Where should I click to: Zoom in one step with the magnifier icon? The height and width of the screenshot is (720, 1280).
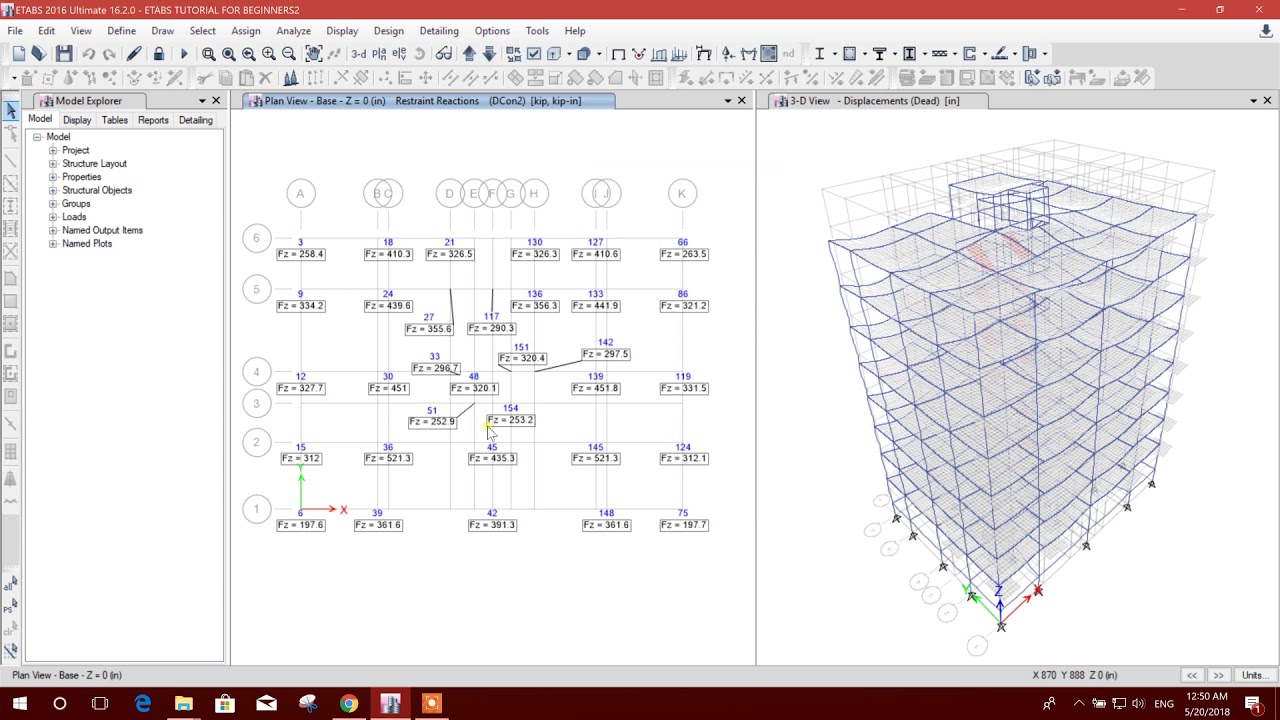tap(268, 53)
